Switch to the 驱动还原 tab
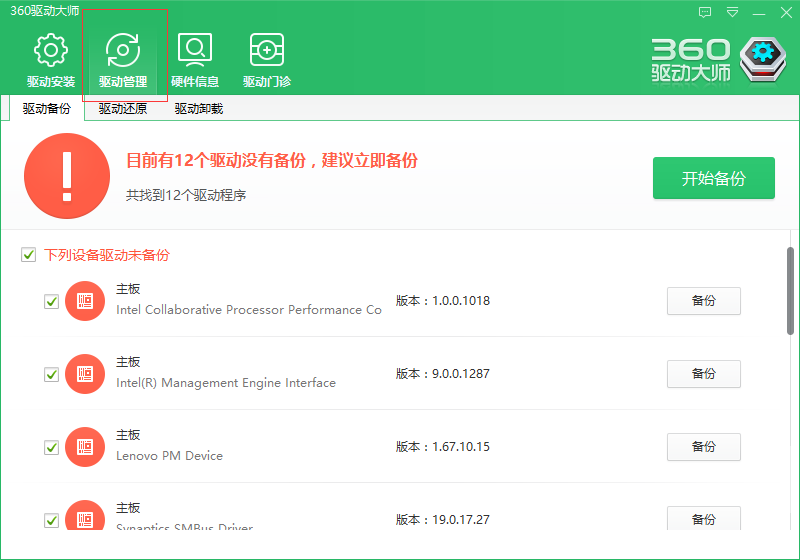 (122, 109)
